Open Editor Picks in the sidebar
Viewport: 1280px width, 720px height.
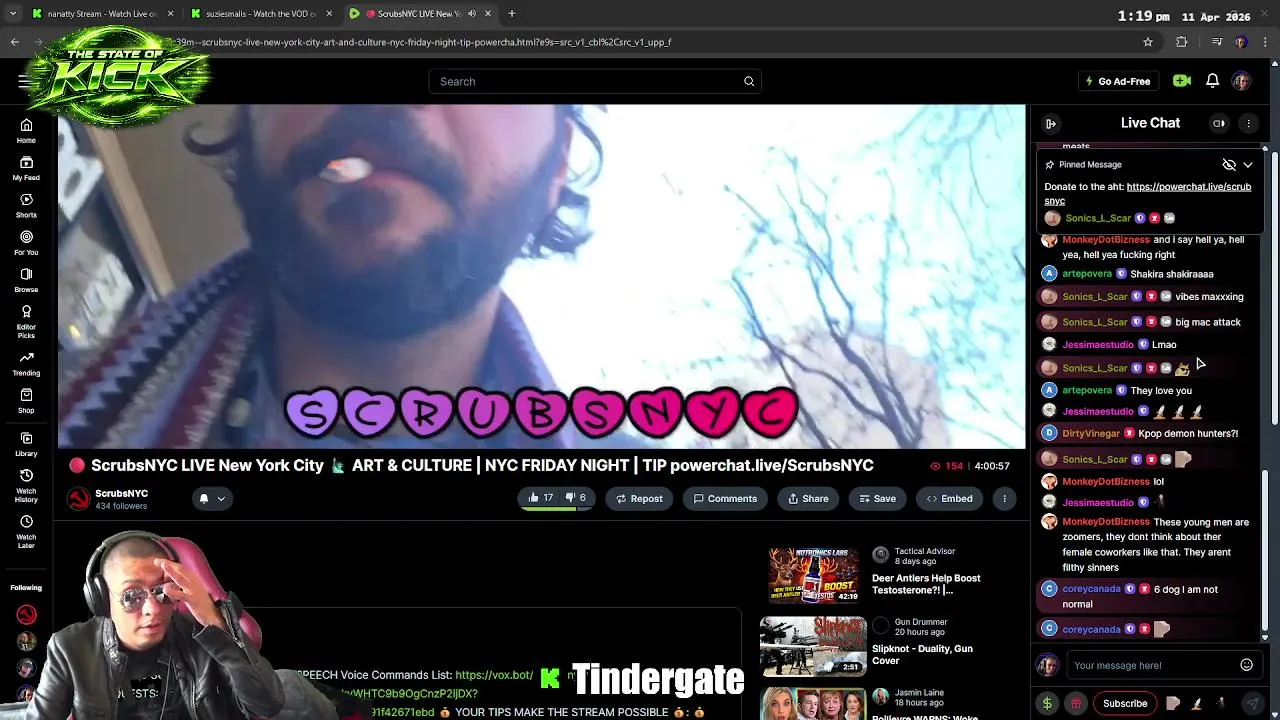tap(26, 320)
